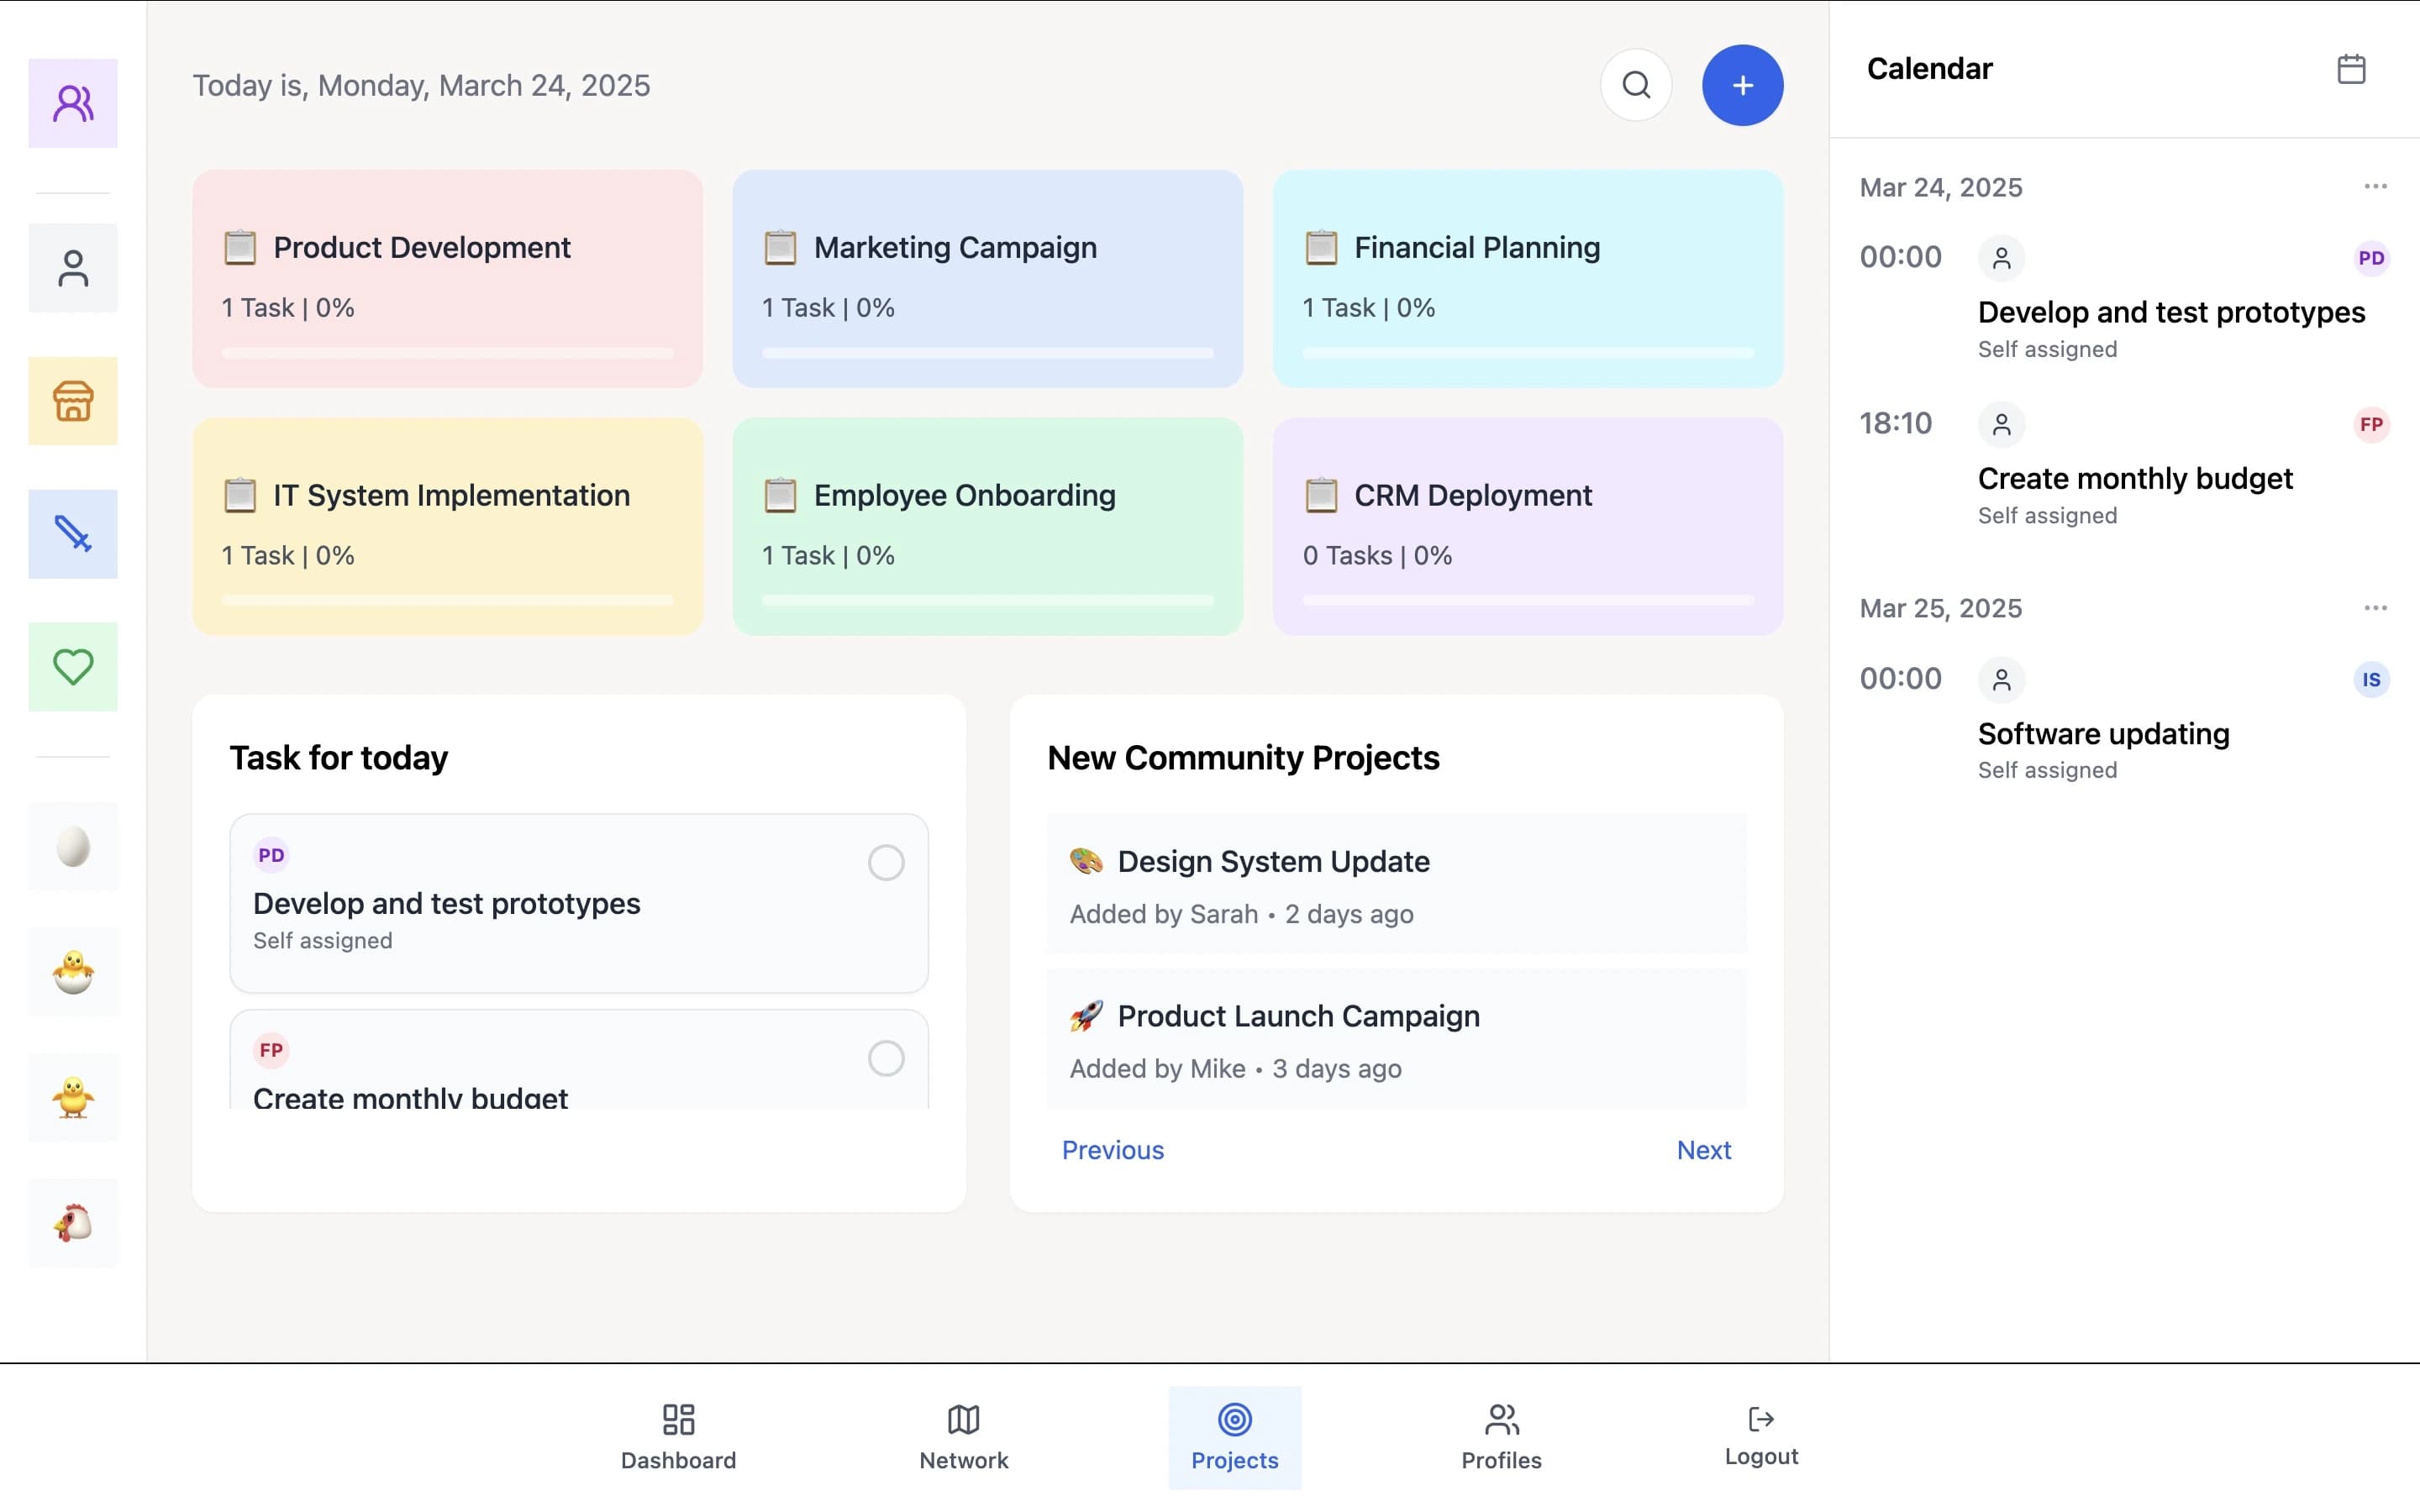Viewport: 2420px width, 1512px height.
Task: Click FP badge in Task for today
Action: point(271,1050)
